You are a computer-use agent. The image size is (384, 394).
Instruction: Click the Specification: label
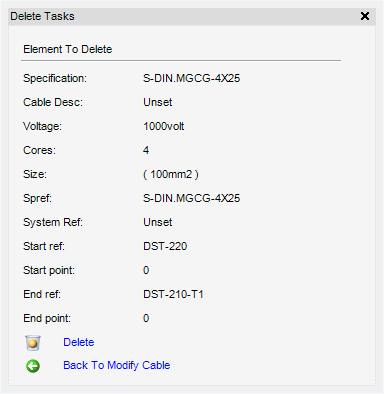pos(55,78)
